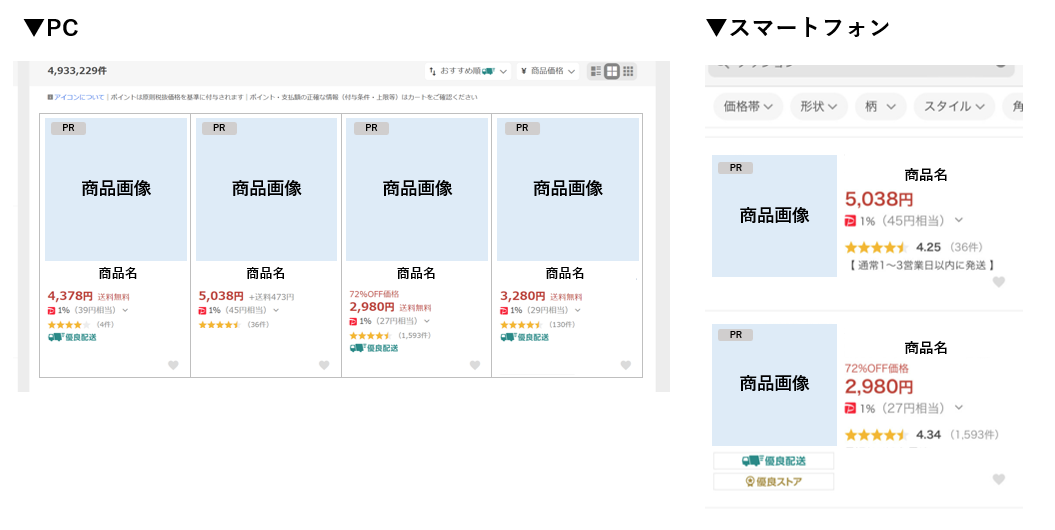Open star reviews labeled （4件）
Image resolution: width=1055 pixels, height=530 pixels.
(x=81, y=324)
